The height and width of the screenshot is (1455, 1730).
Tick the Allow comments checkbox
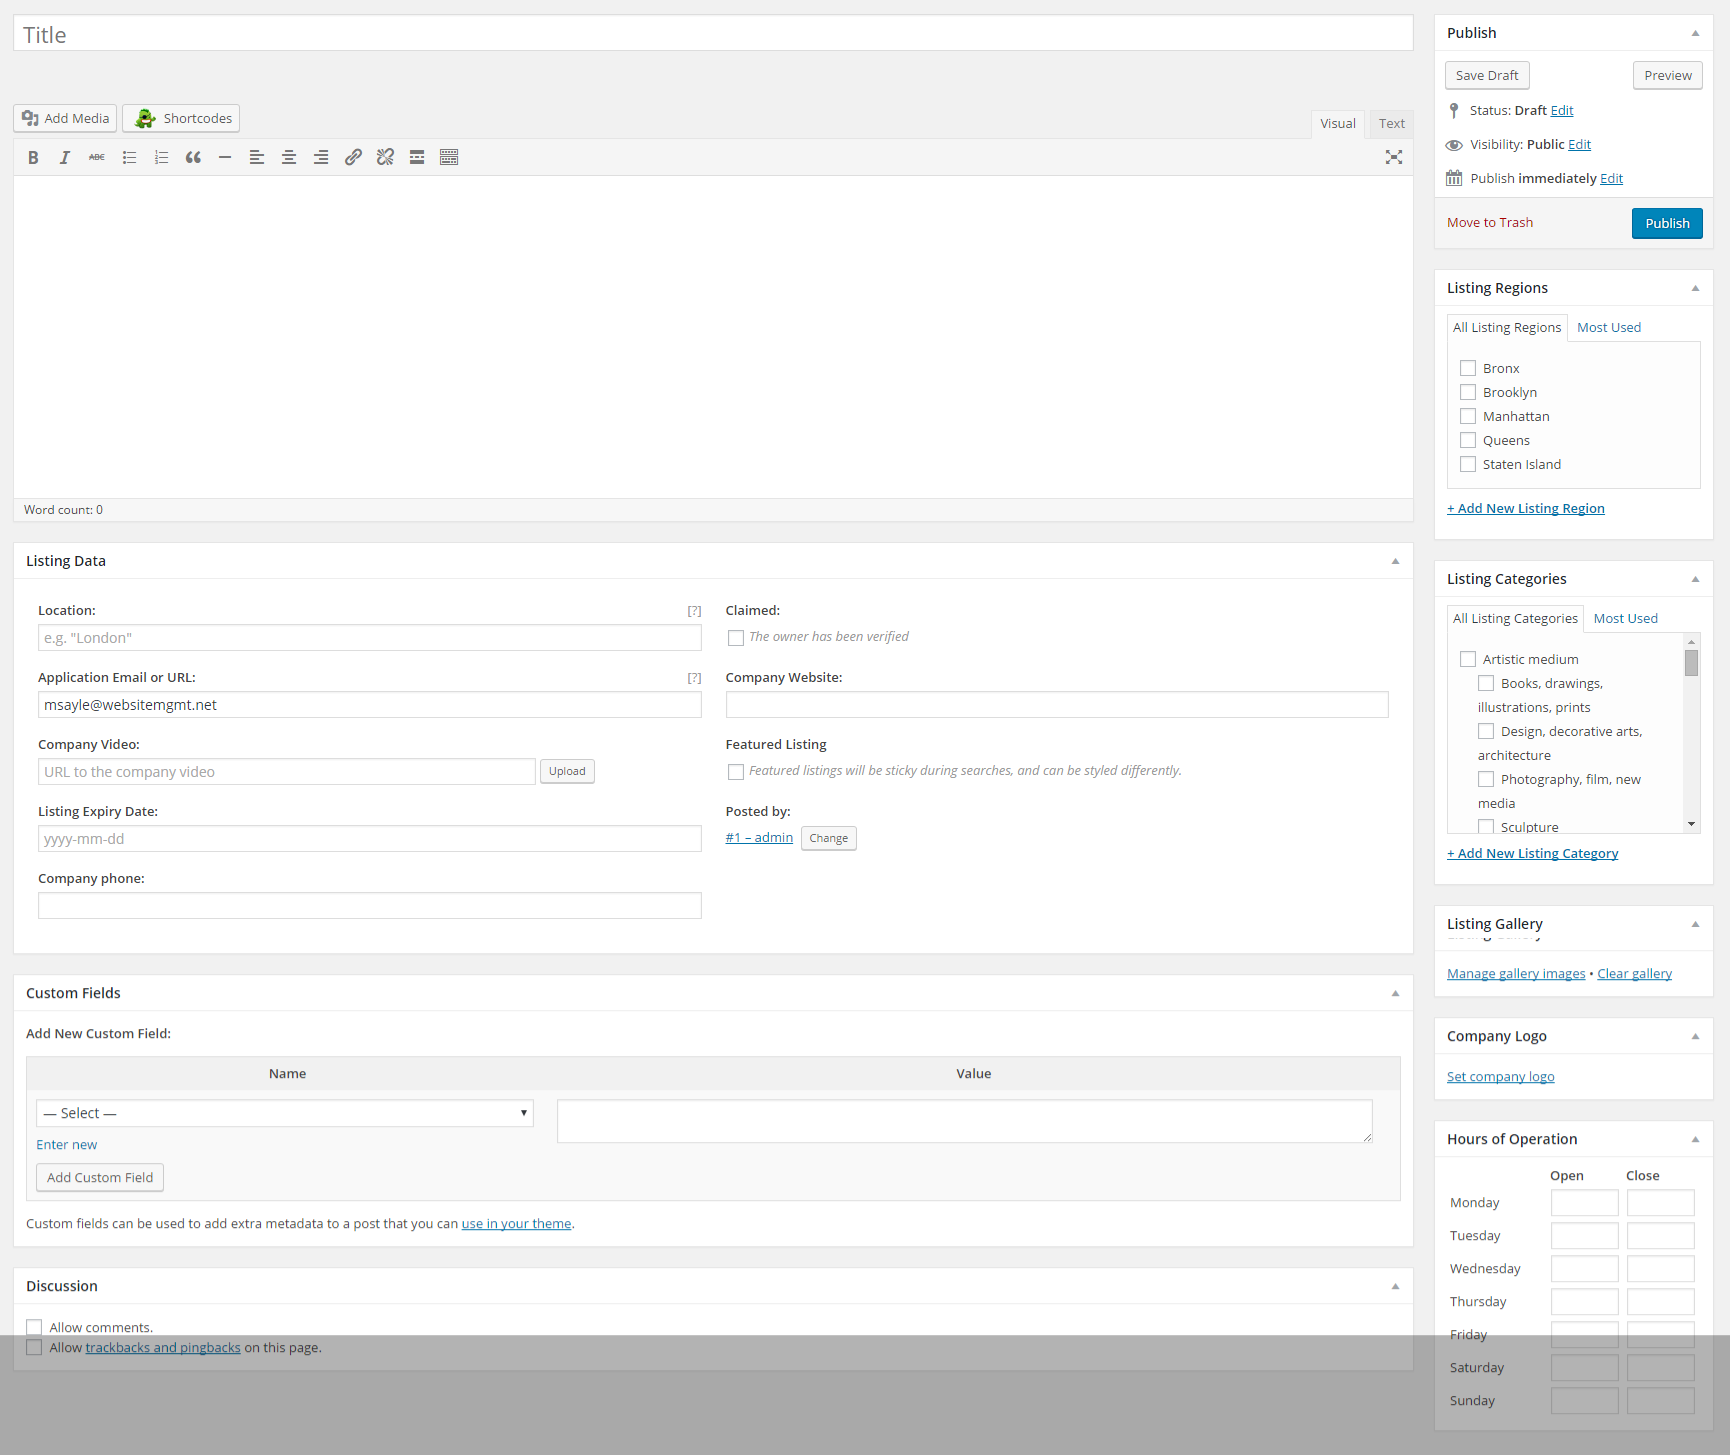pos(34,1327)
